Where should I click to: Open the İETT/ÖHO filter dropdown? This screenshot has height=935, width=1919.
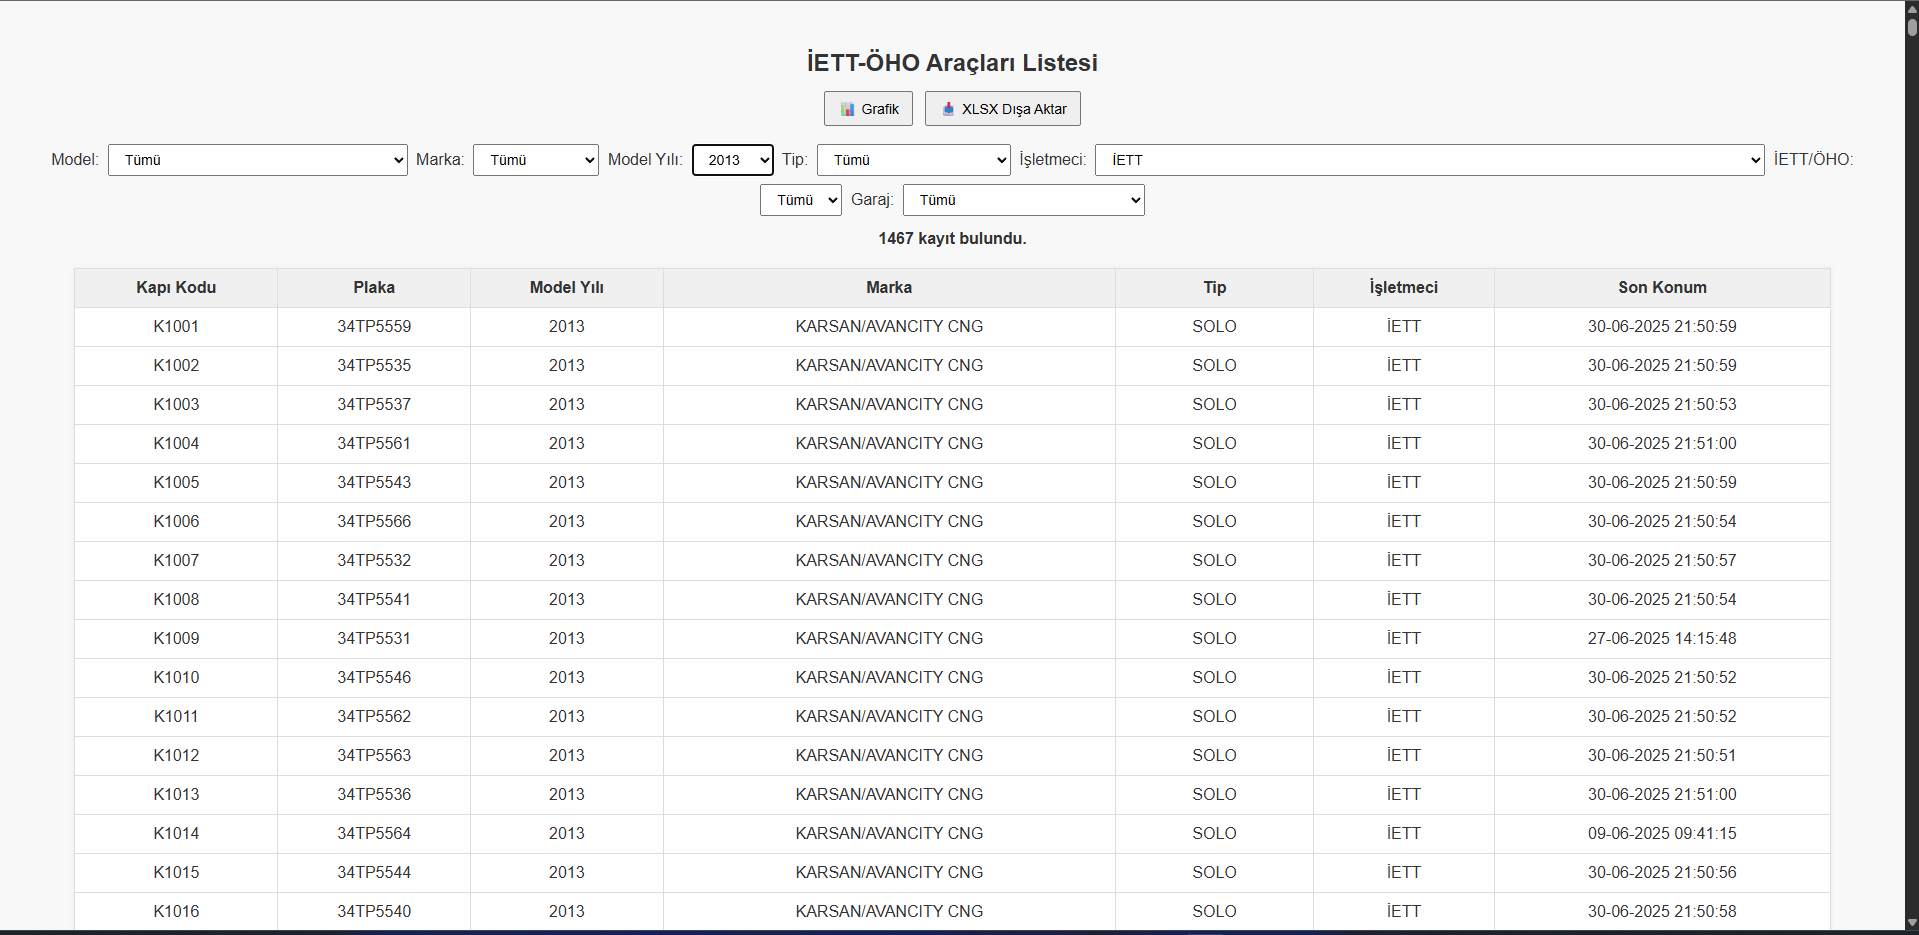[x=800, y=200]
